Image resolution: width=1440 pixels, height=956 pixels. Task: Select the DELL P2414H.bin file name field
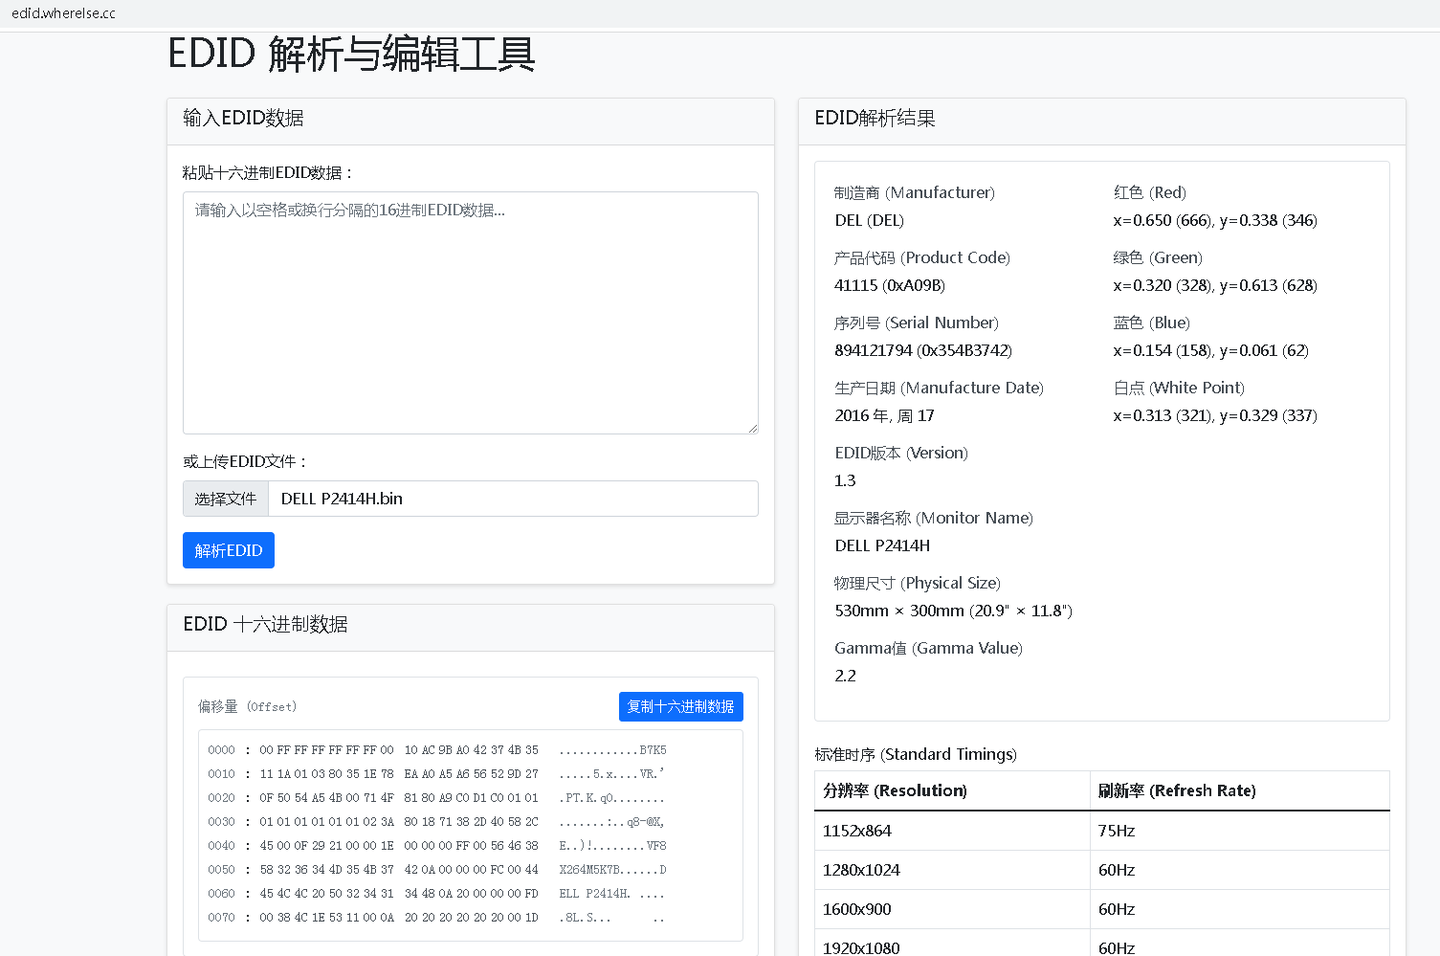pyautogui.click(x=513, y=499)
